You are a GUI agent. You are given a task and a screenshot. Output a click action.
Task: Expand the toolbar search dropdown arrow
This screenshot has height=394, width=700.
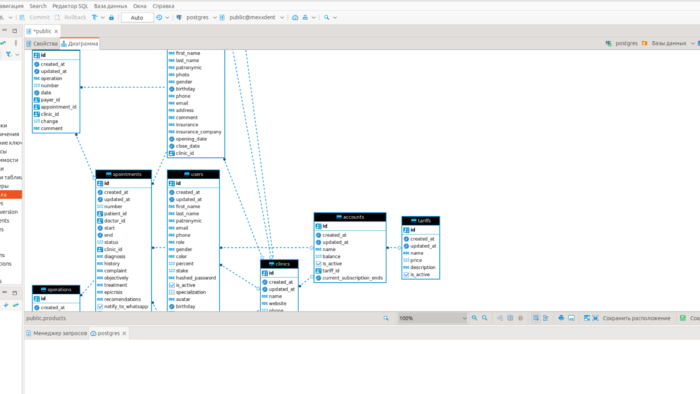(335, 17)
